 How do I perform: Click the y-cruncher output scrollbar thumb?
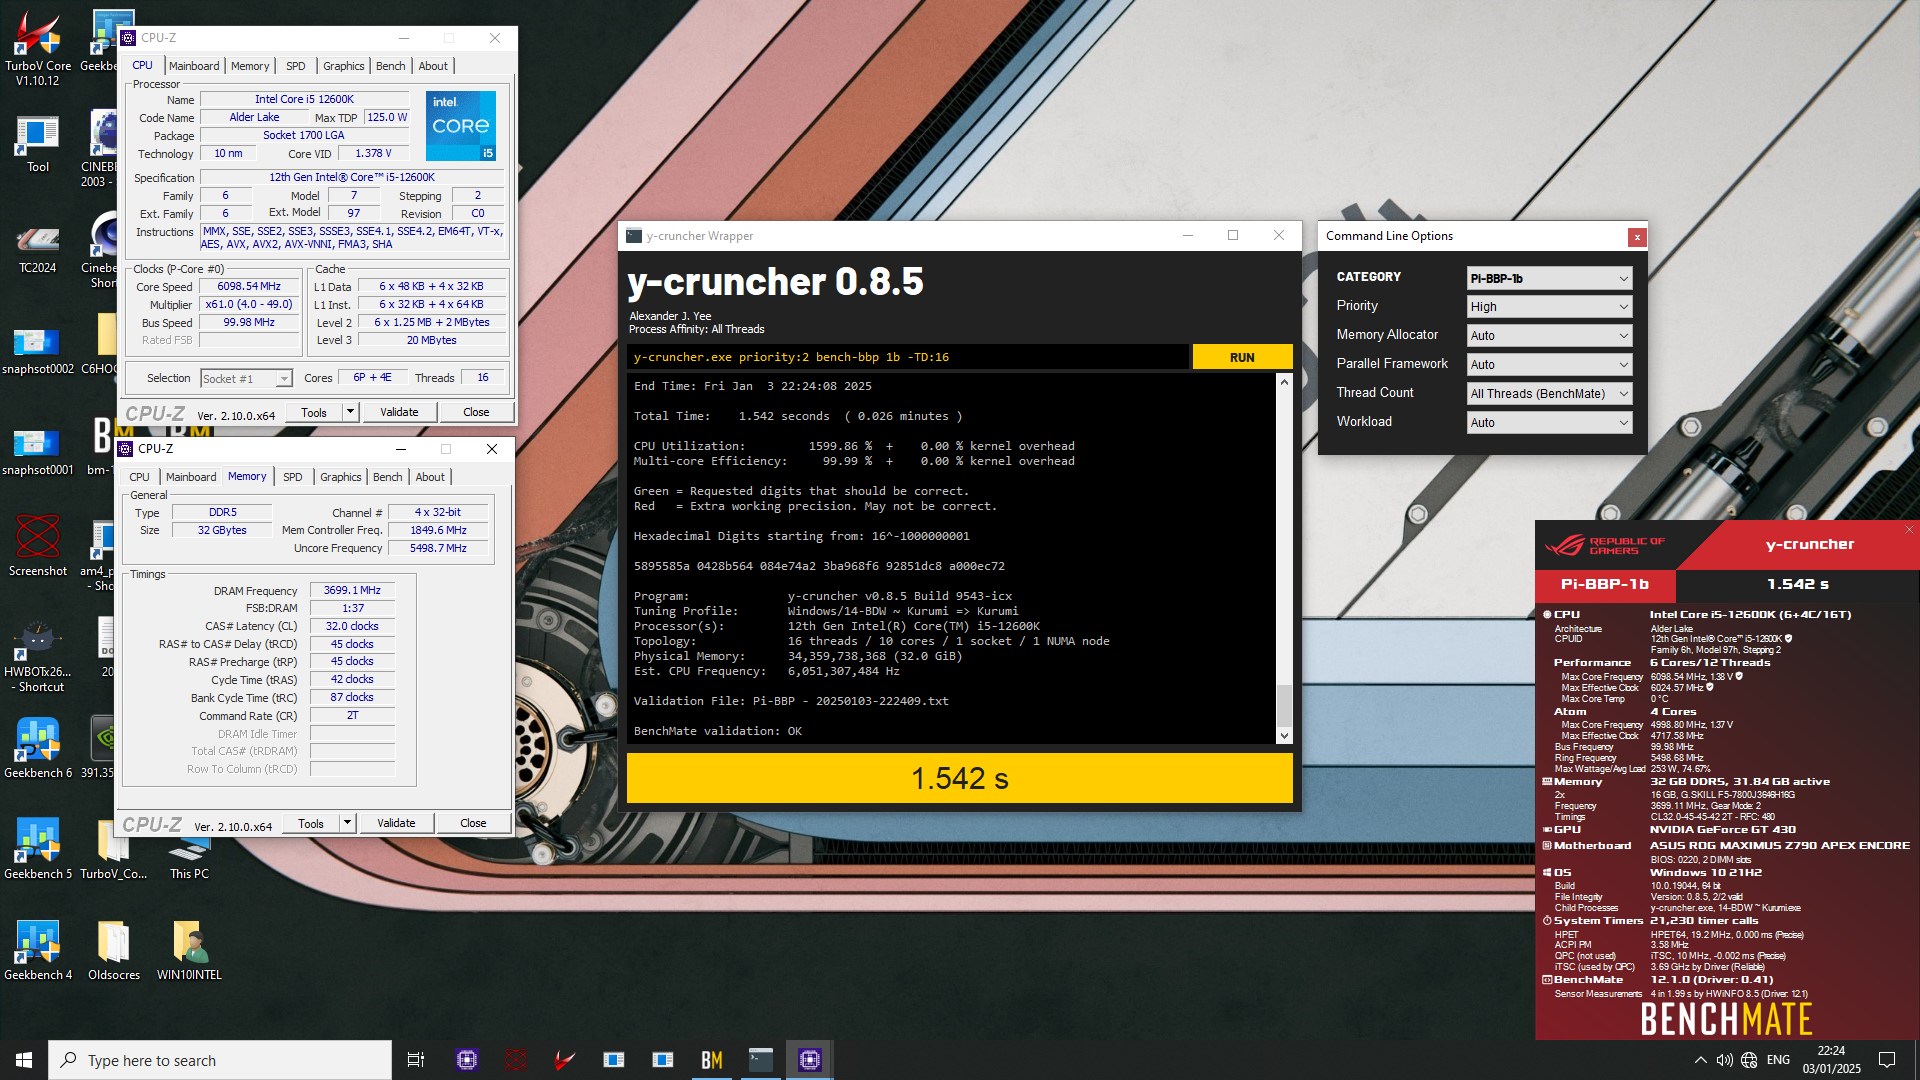1284,705
